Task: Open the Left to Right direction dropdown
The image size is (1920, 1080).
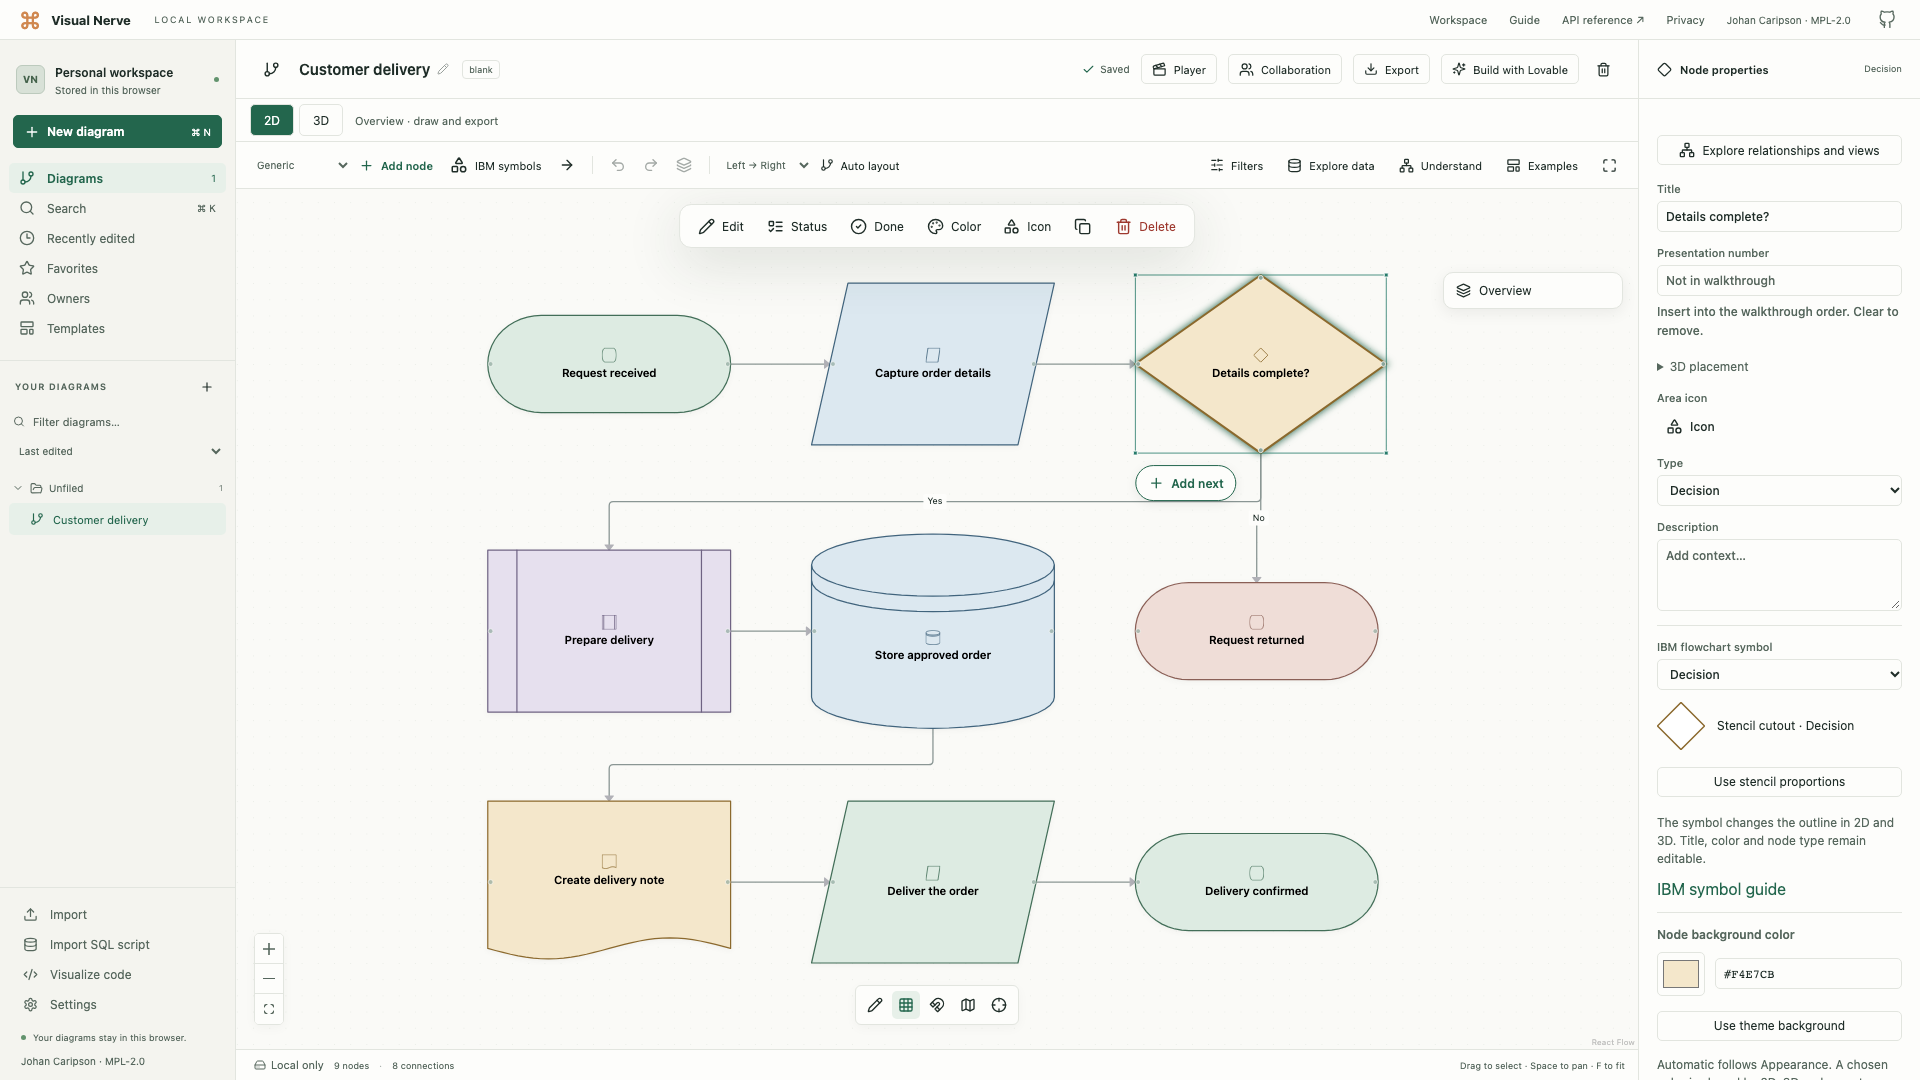Action: (767, 166)
